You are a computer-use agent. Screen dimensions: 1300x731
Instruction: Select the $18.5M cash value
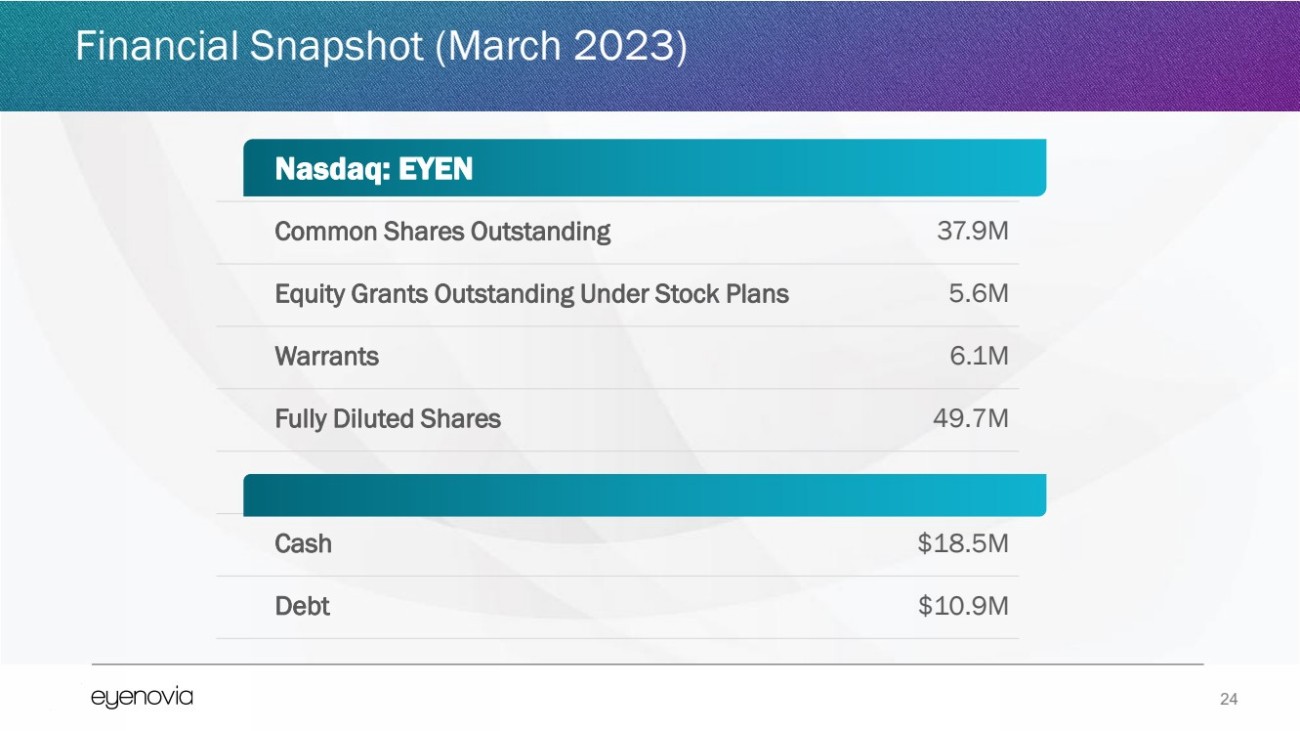[963, 544]
